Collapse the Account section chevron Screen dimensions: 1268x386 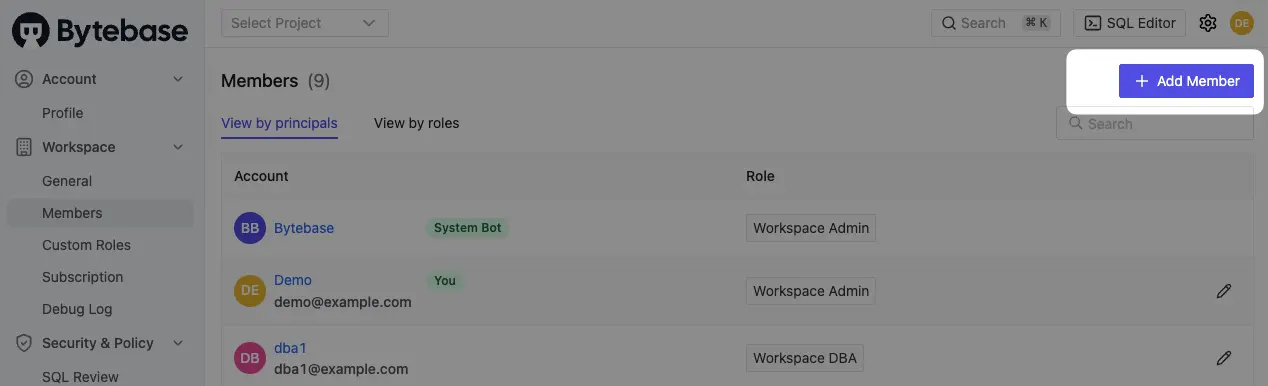click(x=178, y=79)
